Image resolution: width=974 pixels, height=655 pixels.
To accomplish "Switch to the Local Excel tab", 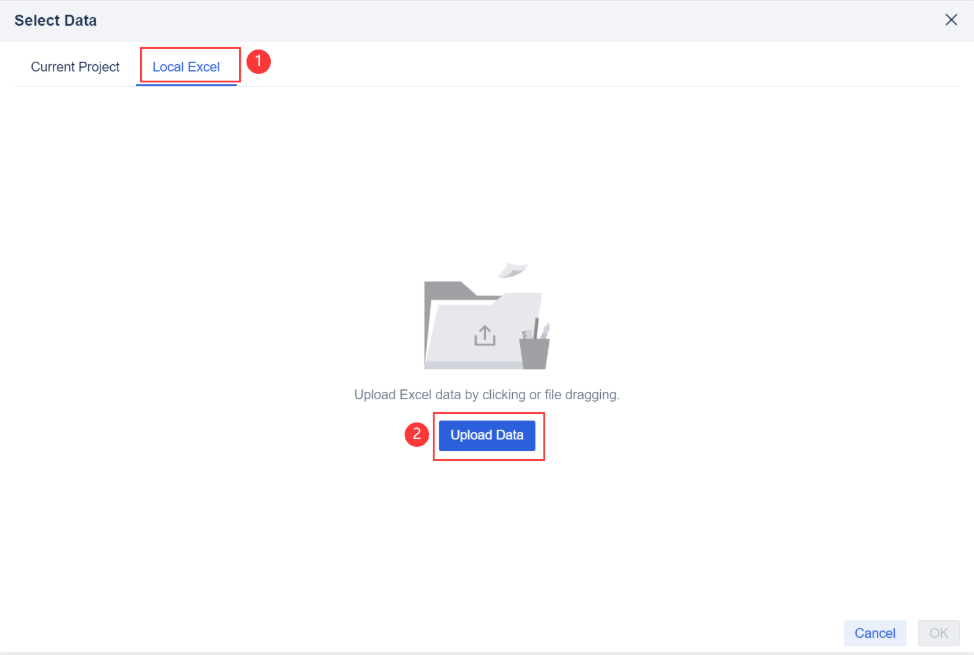I will pos(186,67).
